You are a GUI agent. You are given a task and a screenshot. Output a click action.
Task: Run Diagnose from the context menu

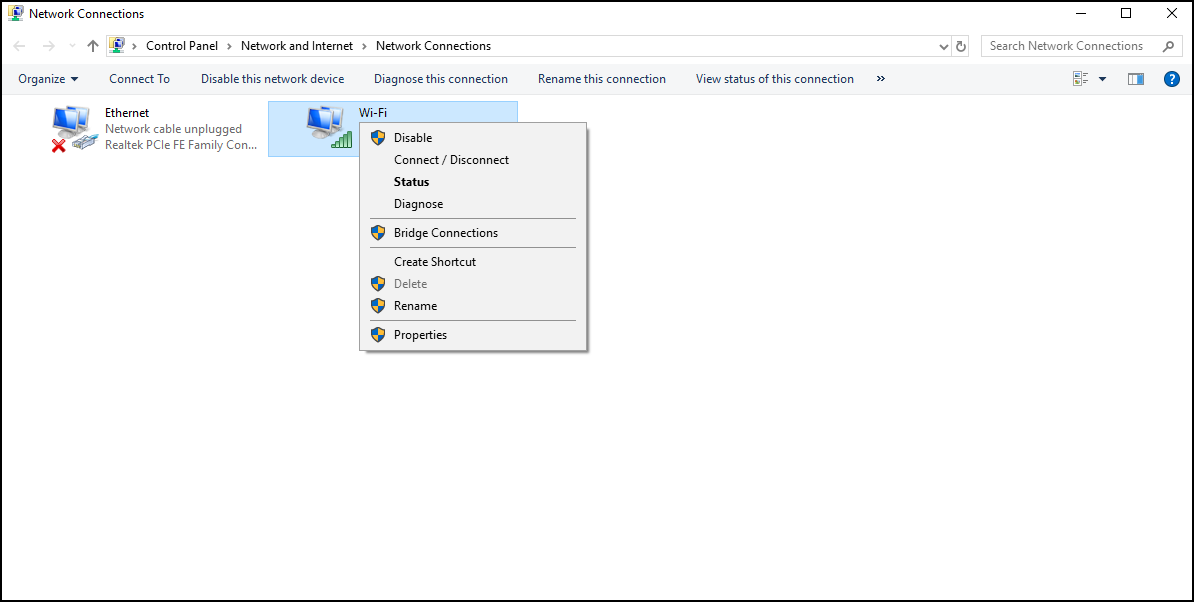pyautogui.click(x=473, y=204)
